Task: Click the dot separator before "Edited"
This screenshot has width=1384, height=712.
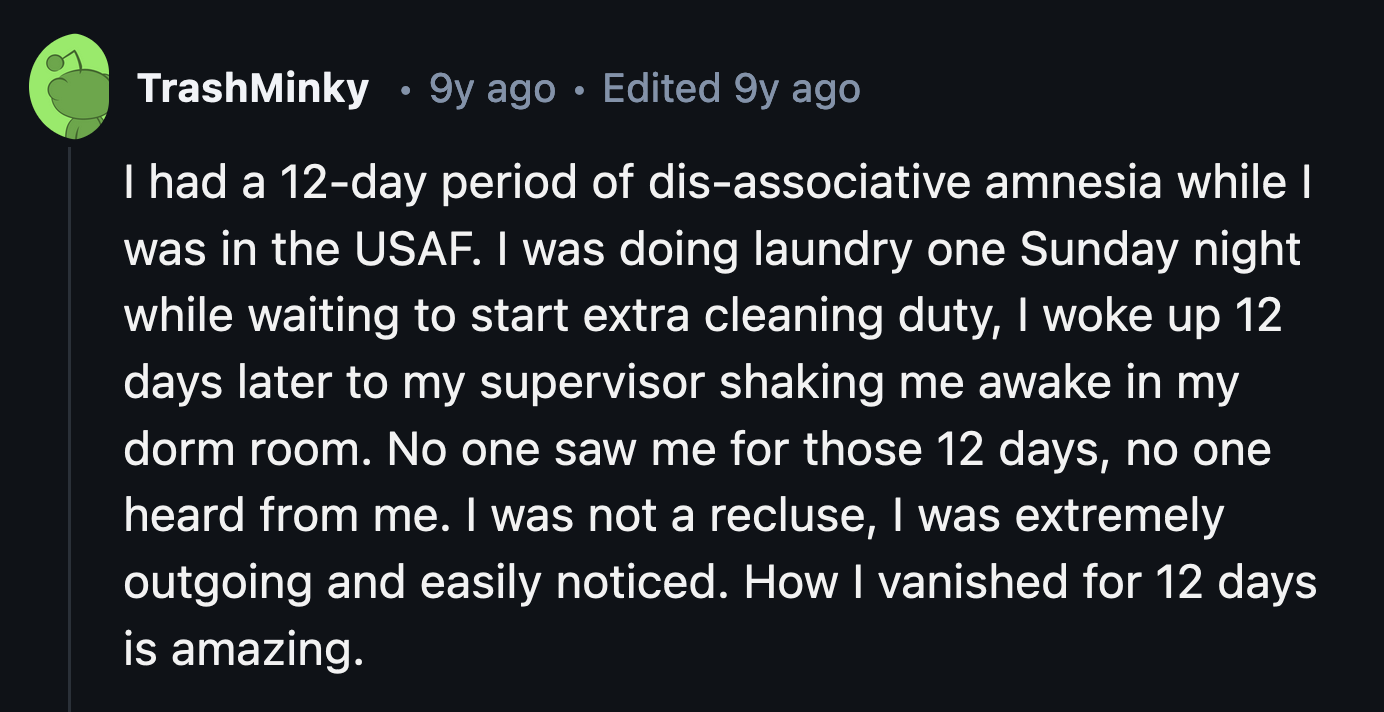Action: tap(579, 91)
